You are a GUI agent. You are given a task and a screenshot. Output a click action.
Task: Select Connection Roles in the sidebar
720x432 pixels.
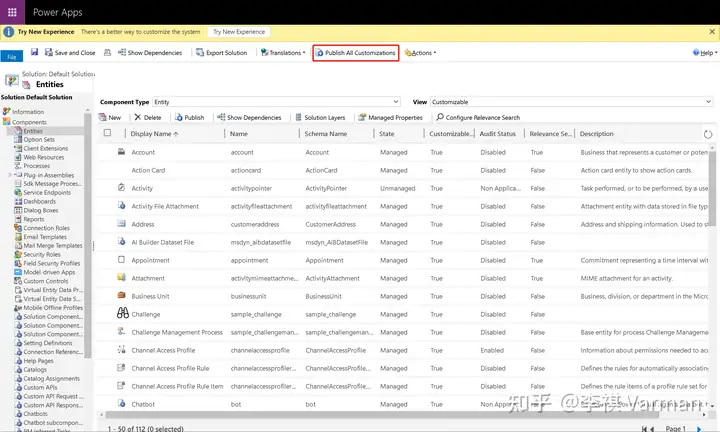point(46,228)
